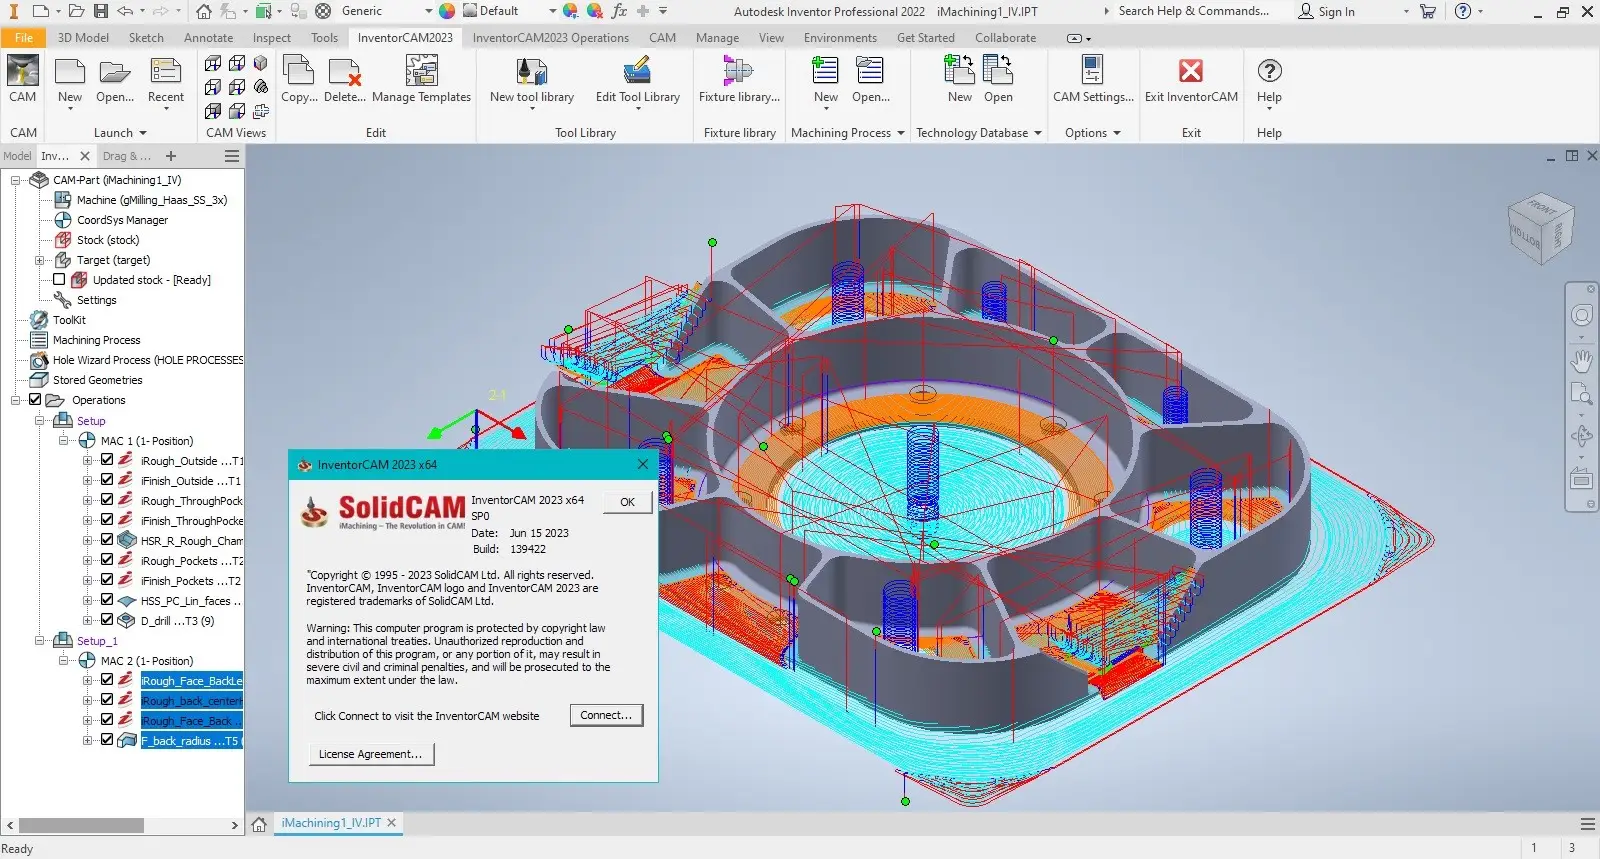
Task: Open the InventorCAM2023 Operations tab
Action: click(x=550, y=38)
